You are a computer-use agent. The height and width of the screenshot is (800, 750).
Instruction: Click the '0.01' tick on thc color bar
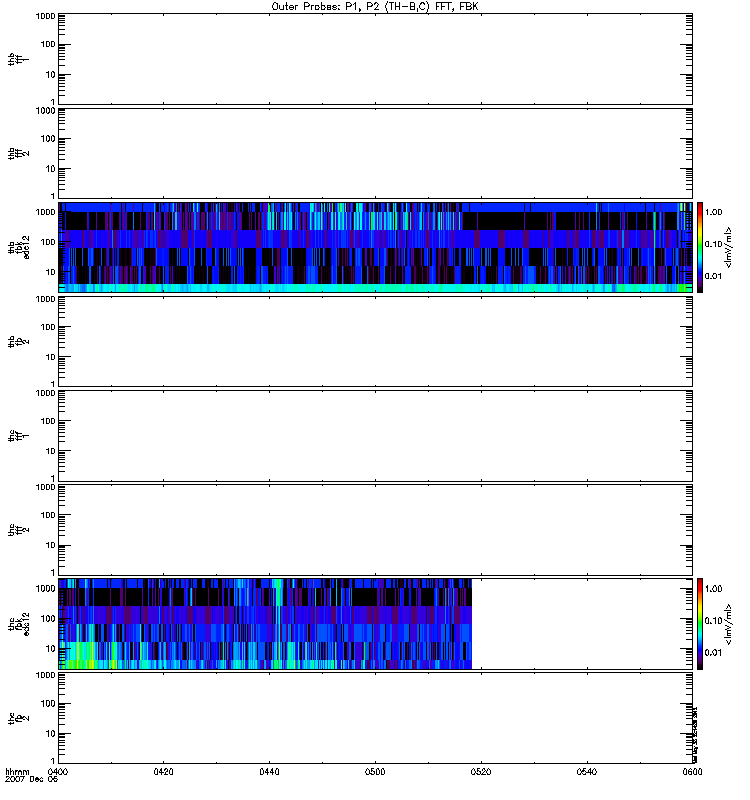(x=714, y=653)
